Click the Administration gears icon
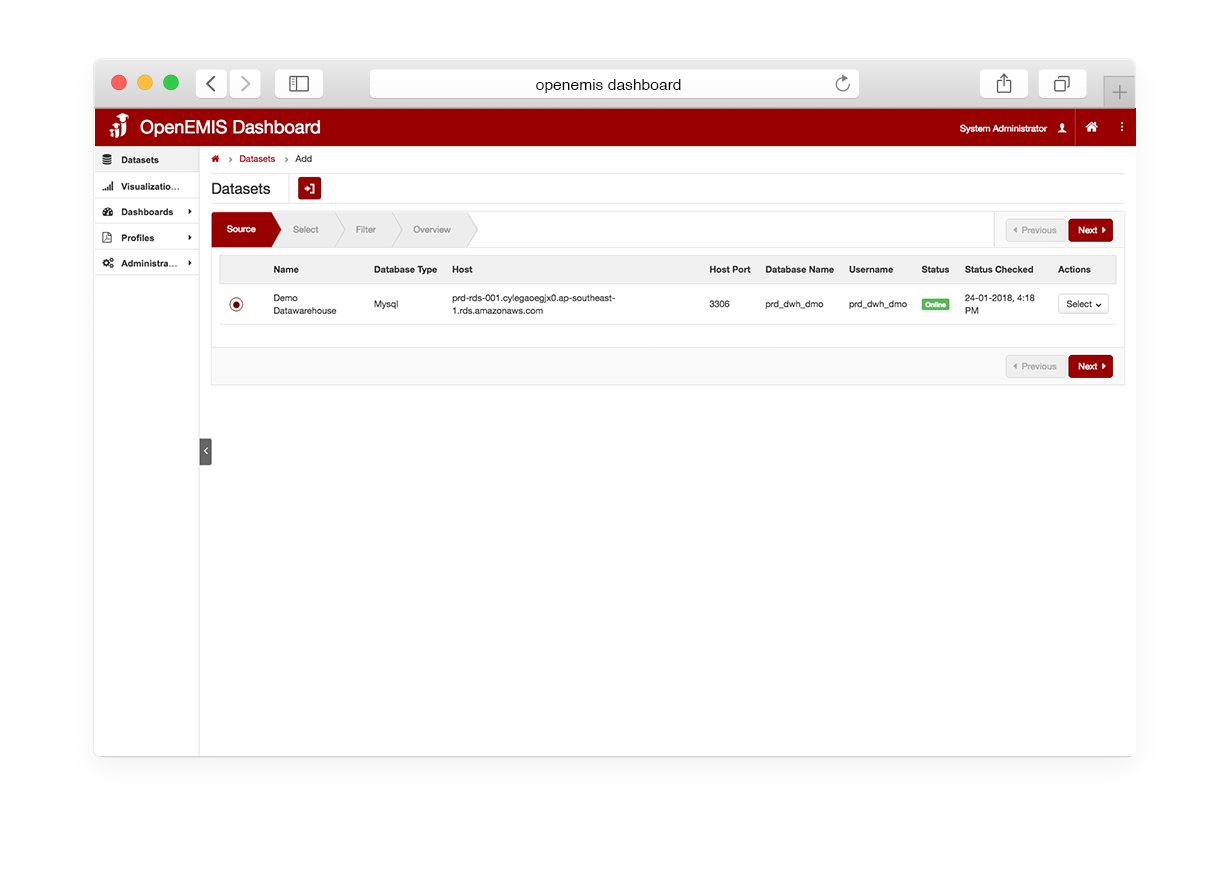Viewport: 1230px width, 896px height. [x=107, y=263]
